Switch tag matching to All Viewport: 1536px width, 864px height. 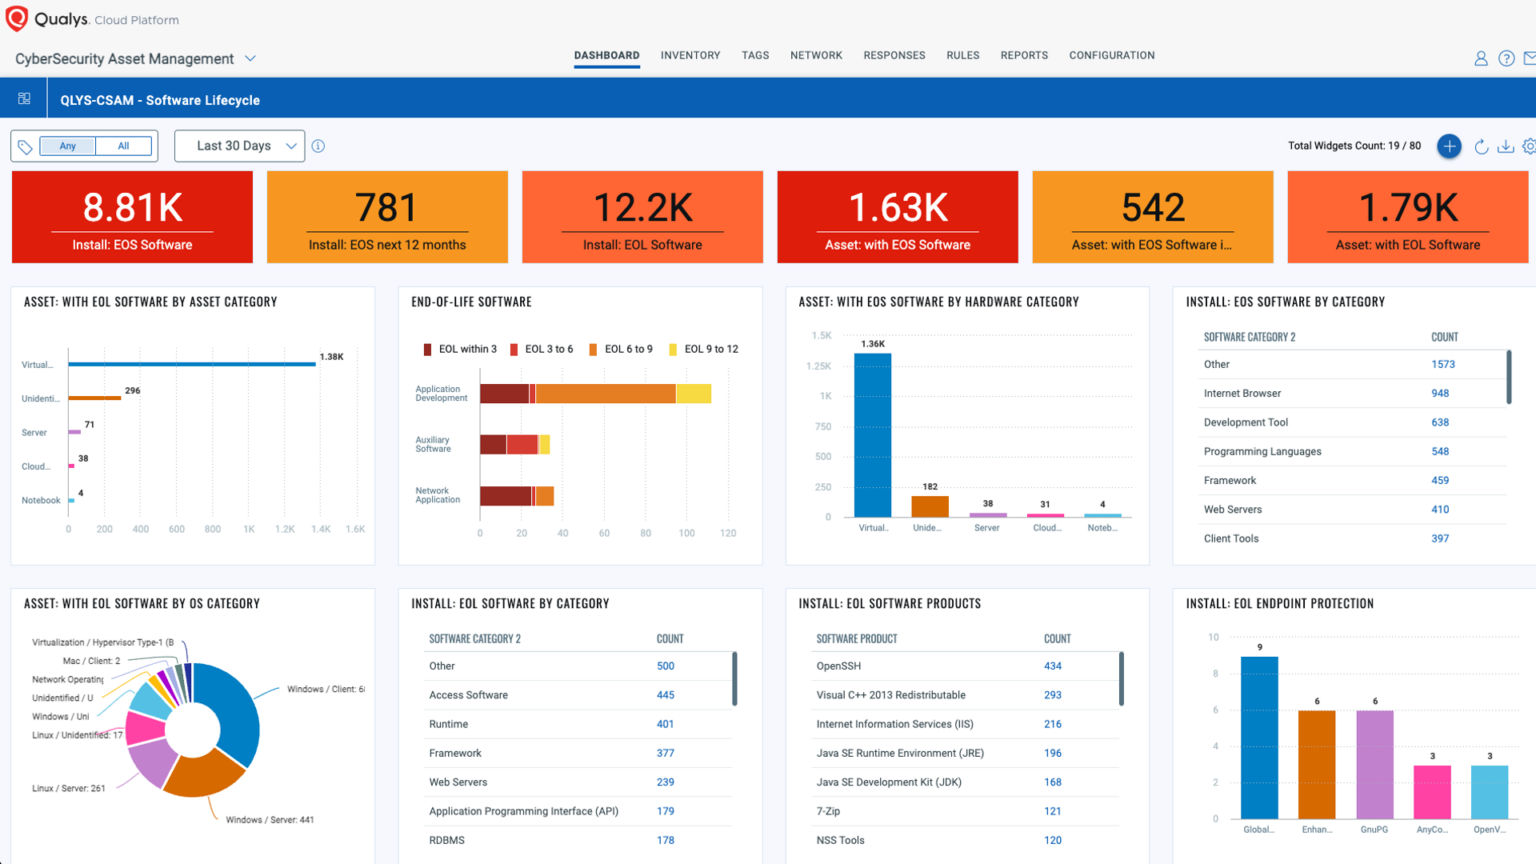[x=124, y=145]
